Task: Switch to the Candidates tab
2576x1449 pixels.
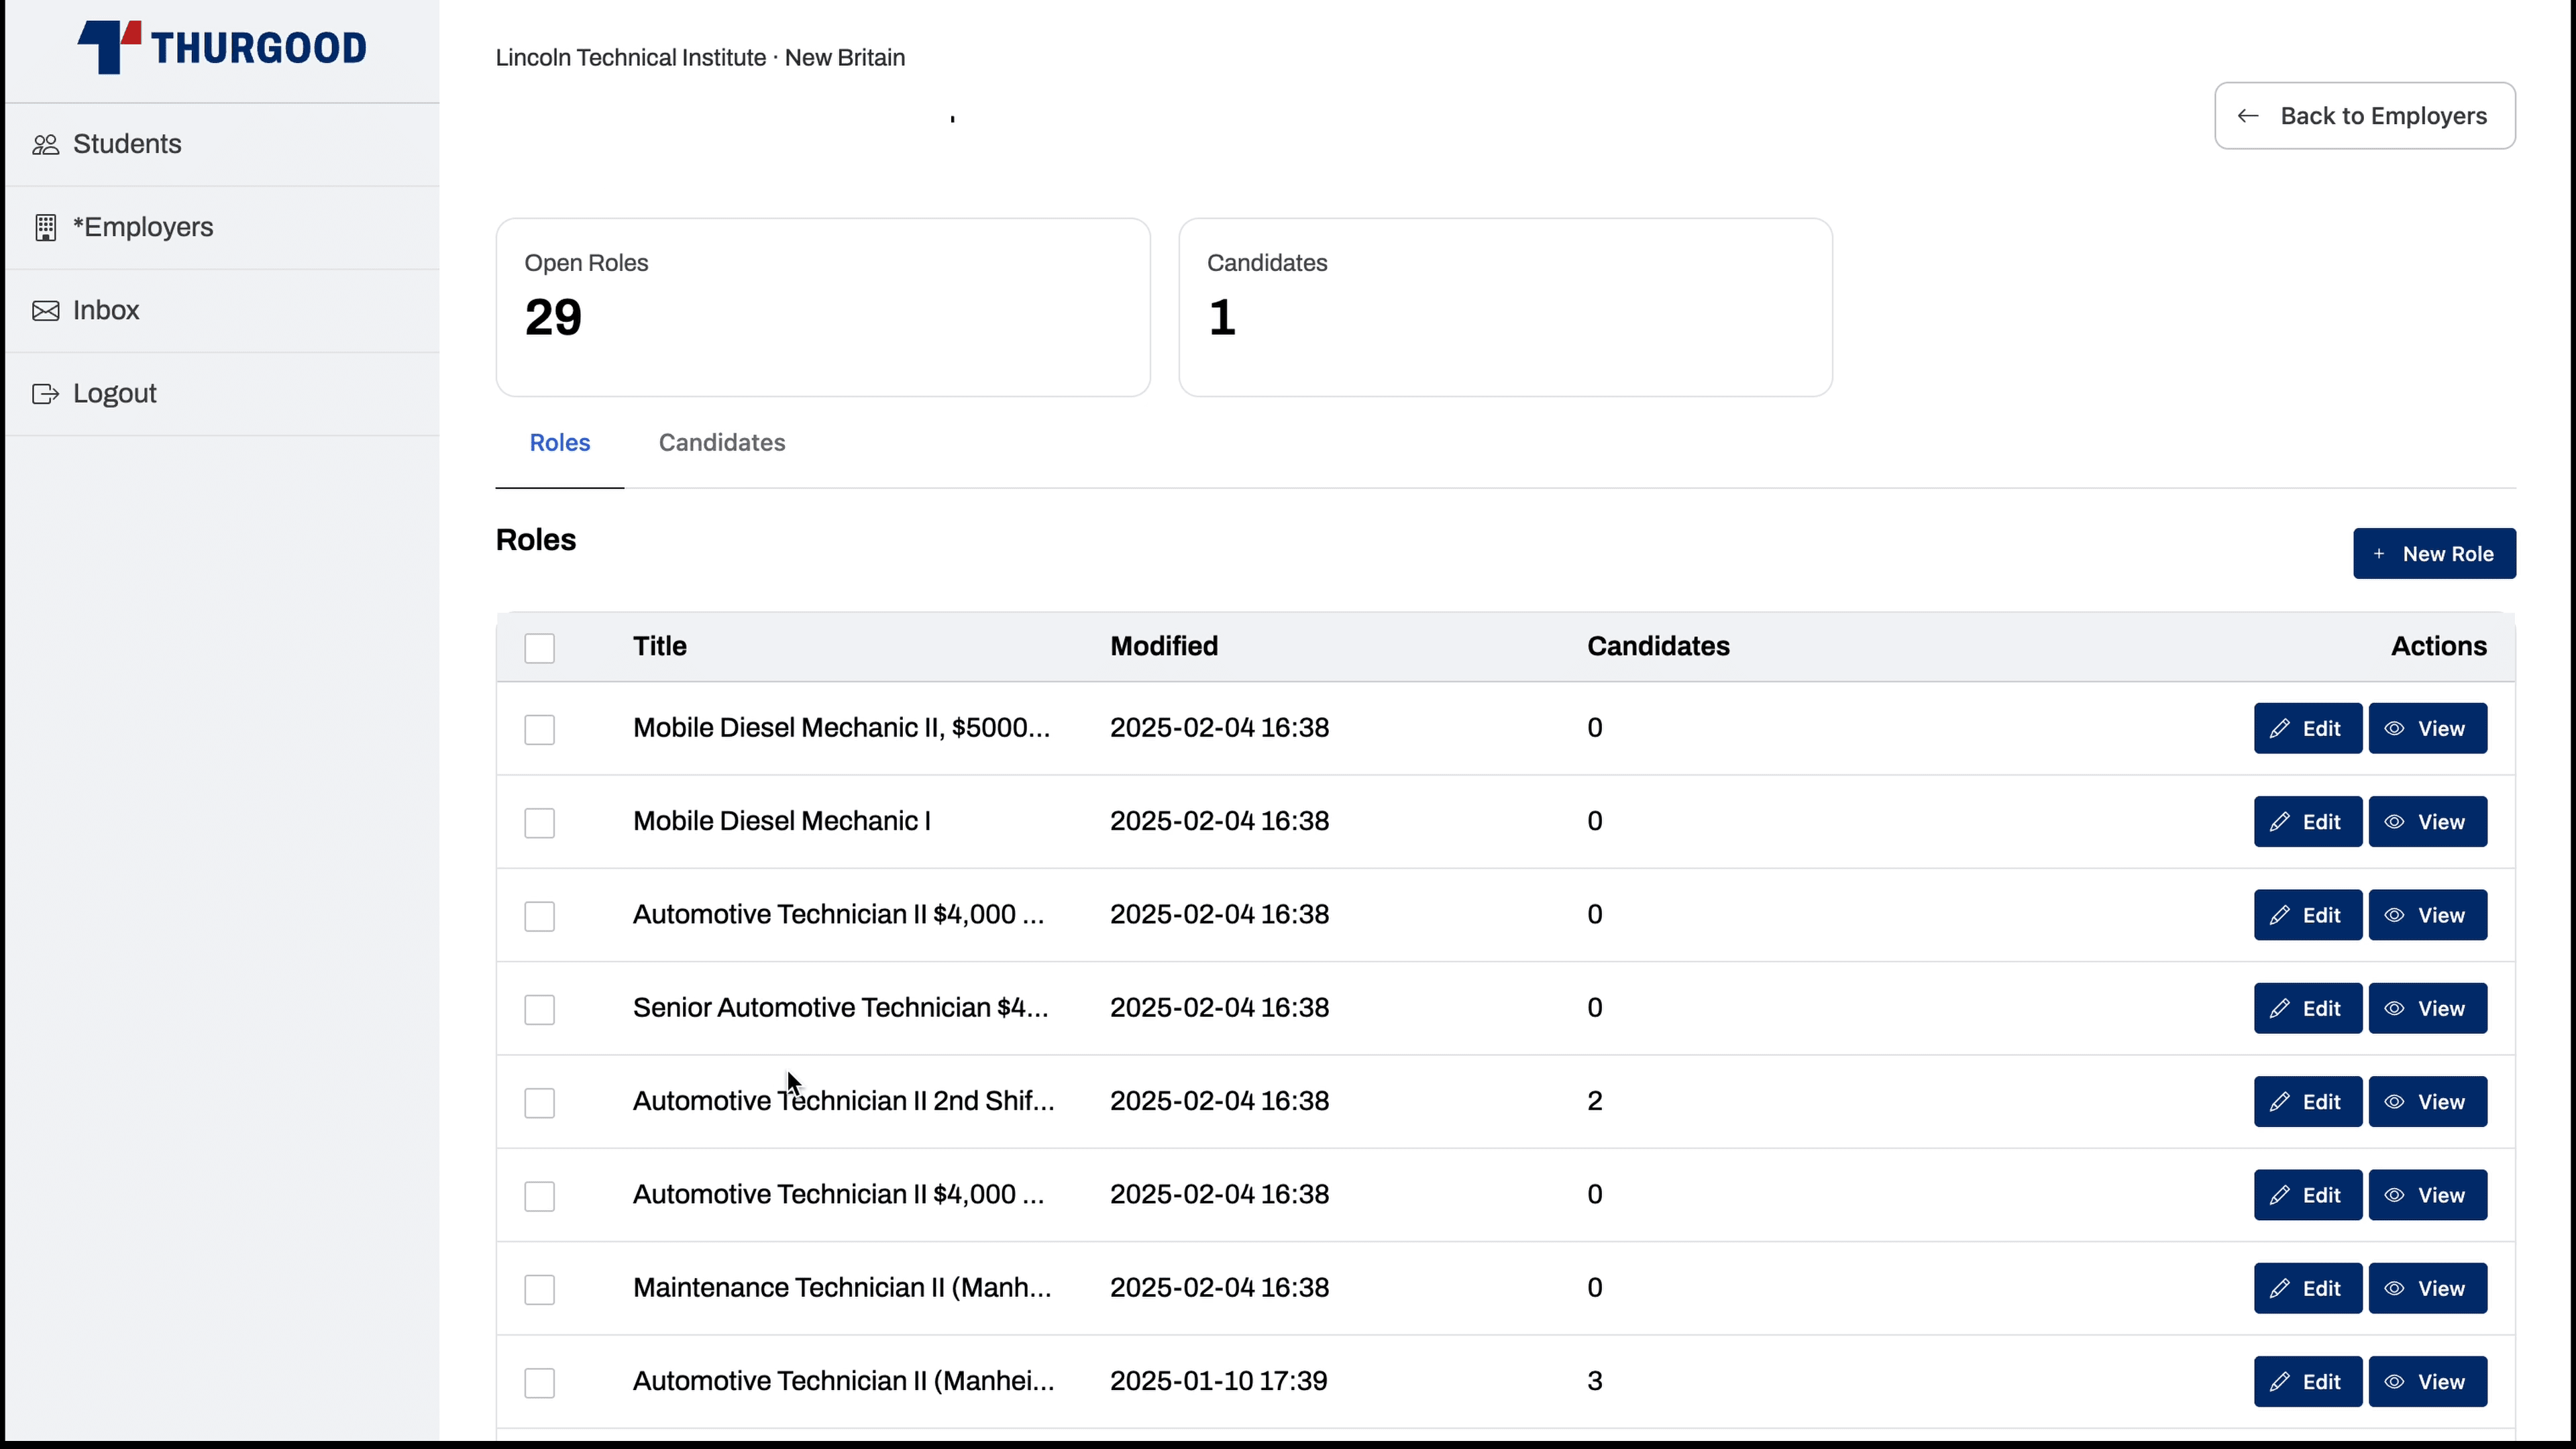Action: pyautogui.click(x=722, y=442)
